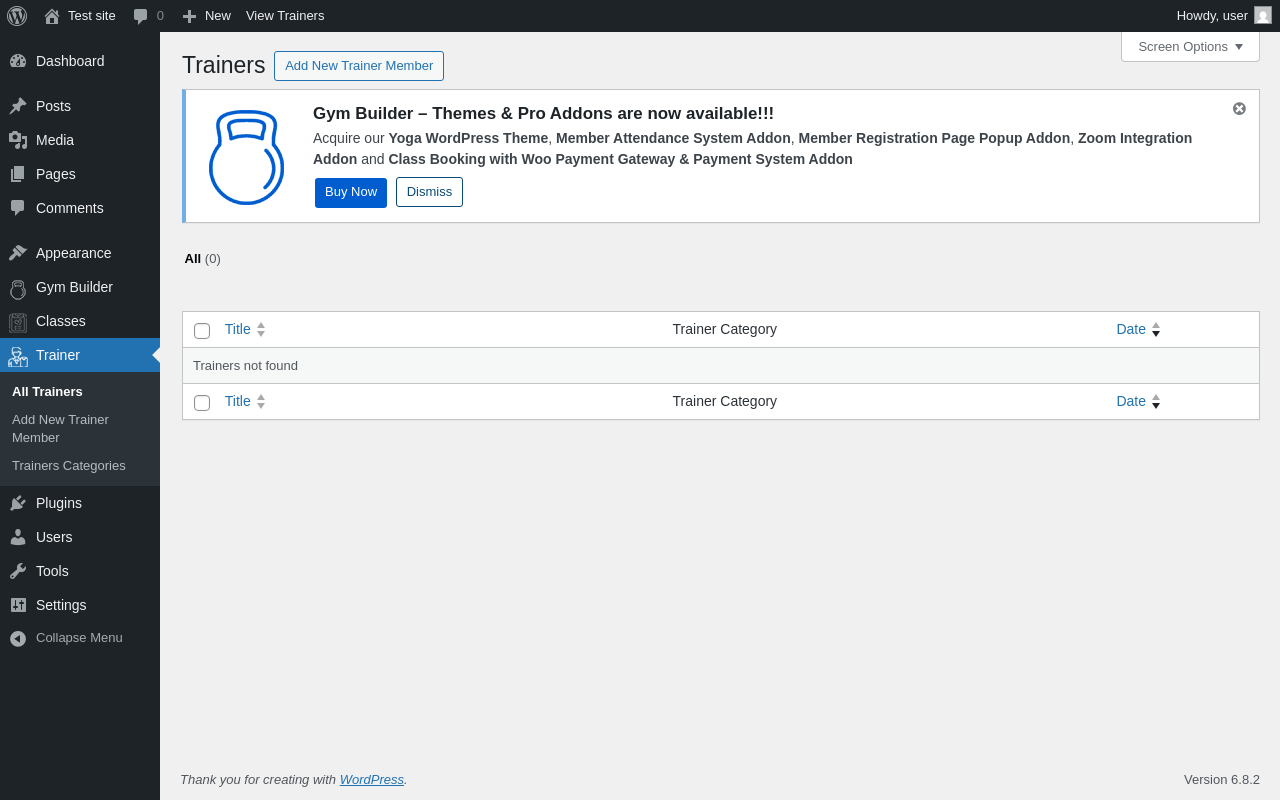Viewport: 1280px width, 800px height.
Task: Click the Collapse Menu arrow icon
Action: [x=18, y=638]
